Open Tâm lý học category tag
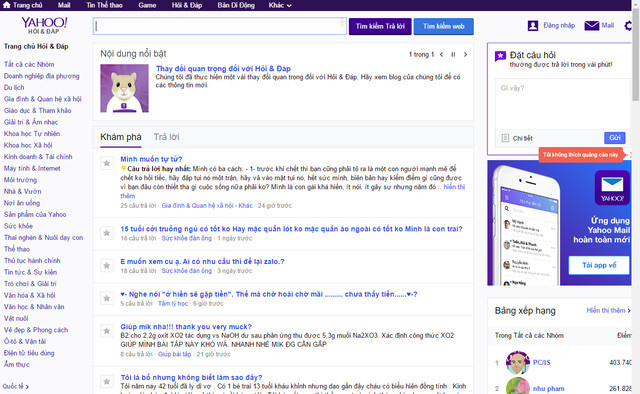Screen dimensions: 640x394 pos(173,303)
